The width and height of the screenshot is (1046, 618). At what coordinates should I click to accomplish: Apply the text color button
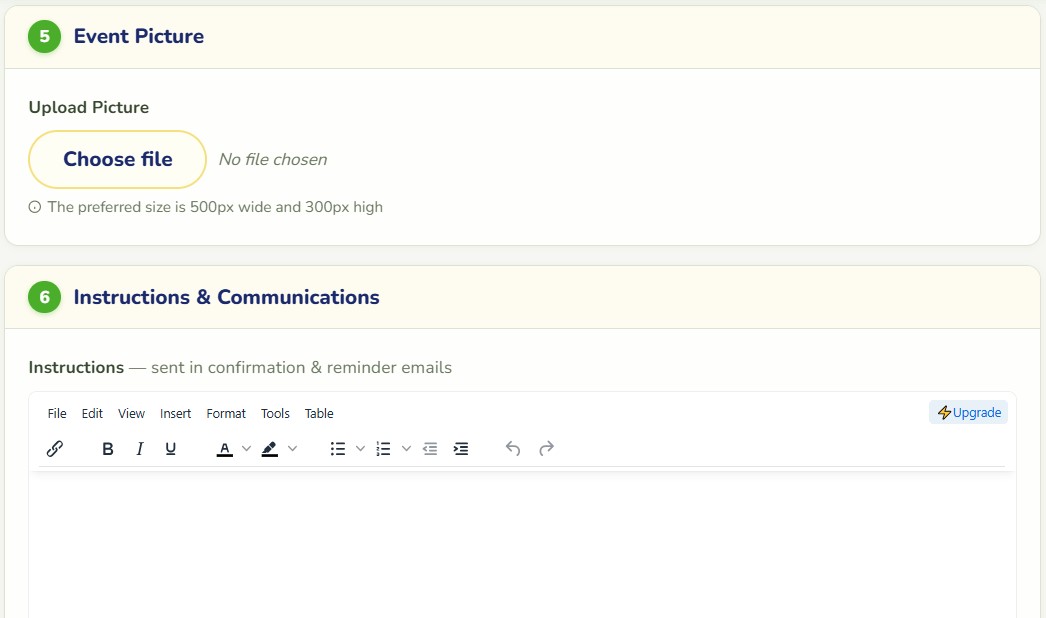pos(225,448)
